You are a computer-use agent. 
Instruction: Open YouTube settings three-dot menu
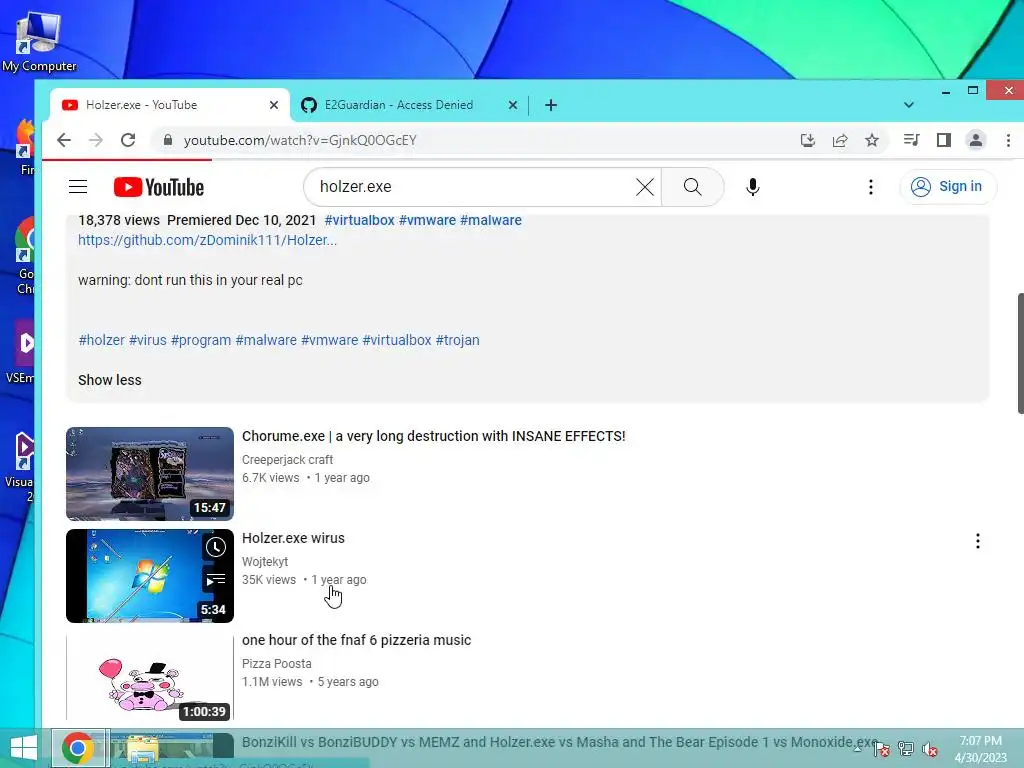[871, 187]
